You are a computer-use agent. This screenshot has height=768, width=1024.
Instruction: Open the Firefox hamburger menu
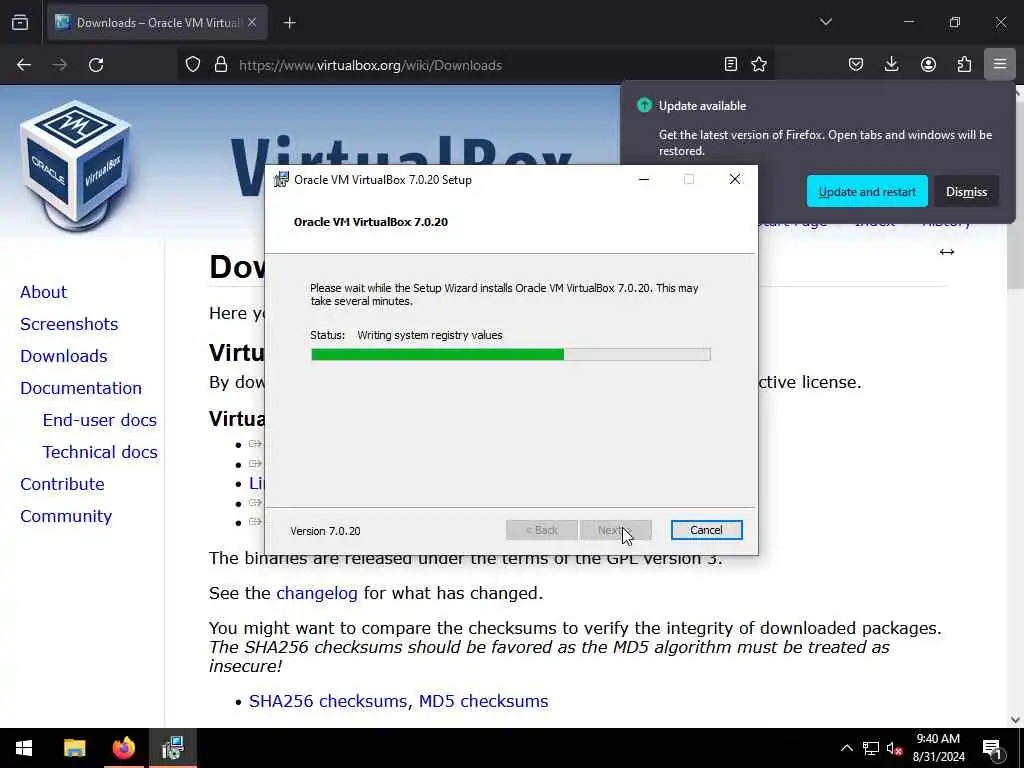point(1000,64)
